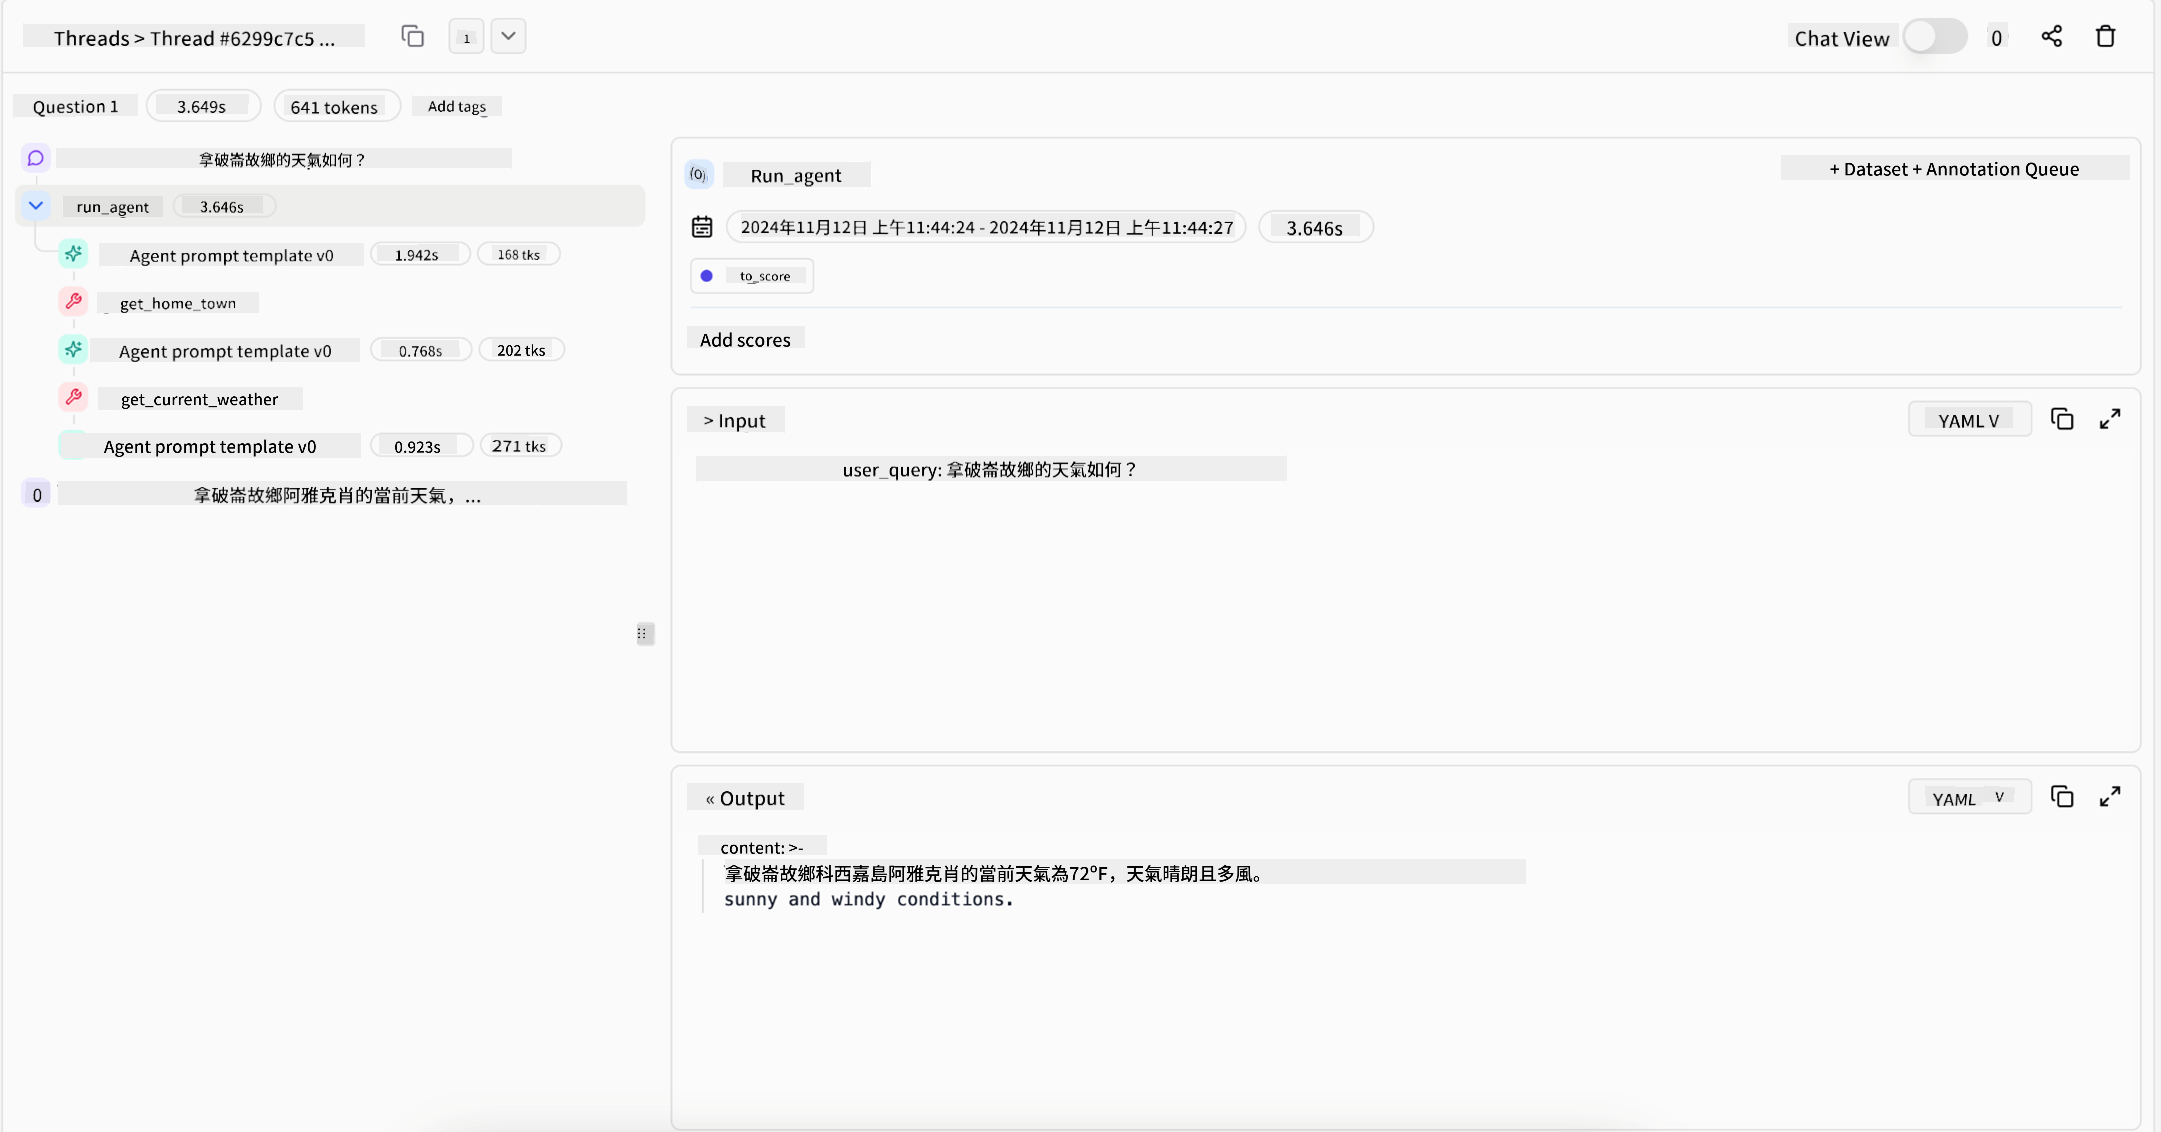The width and height of the screenshot is (2161, 1132).
Task: Click the Run_agent chain icon in detail panel
Action: [699, 174]
